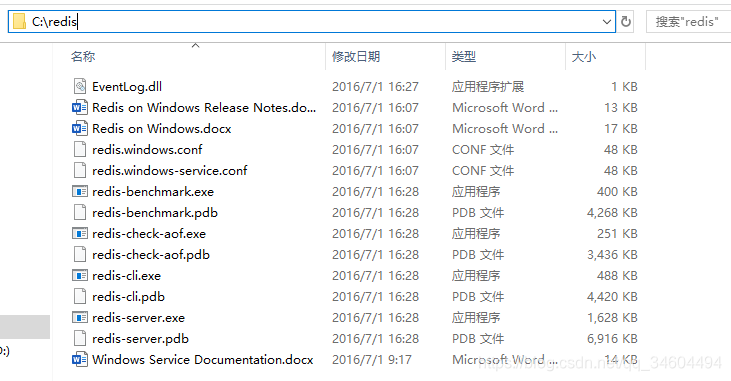The image size is (731, 381).
Task: Click the 13 KB size of Release Notes document
Action: 621,108
